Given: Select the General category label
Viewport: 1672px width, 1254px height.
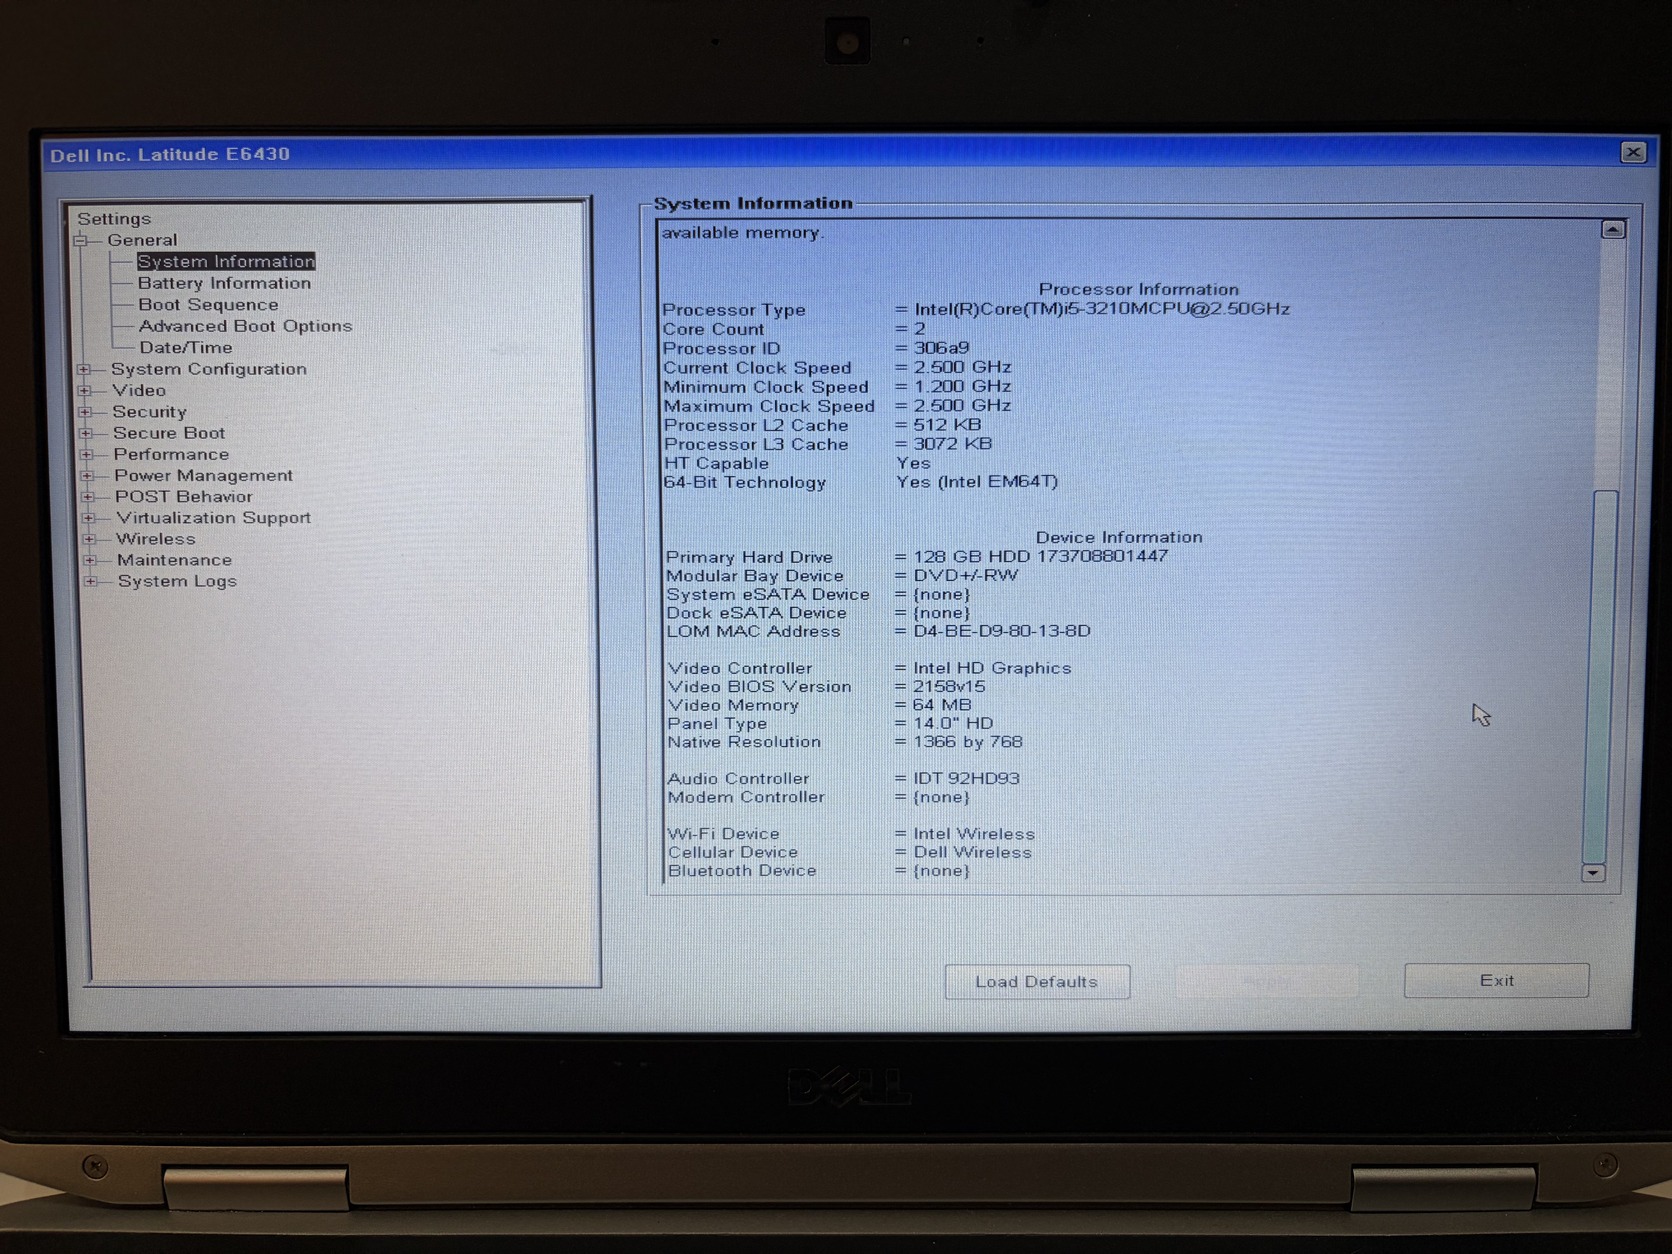Looking at the screenshot, I should pyautogui.click(x=142, y=240).
